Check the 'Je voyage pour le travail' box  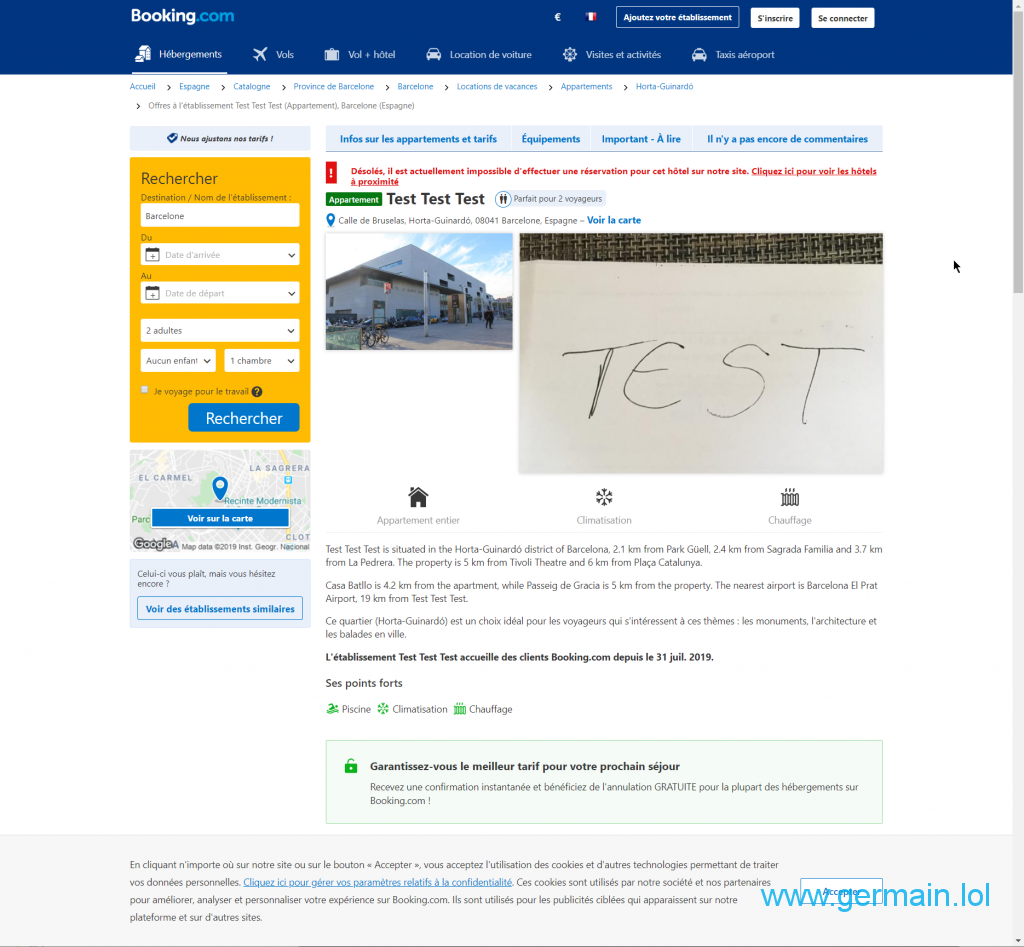tap(145, 390)
